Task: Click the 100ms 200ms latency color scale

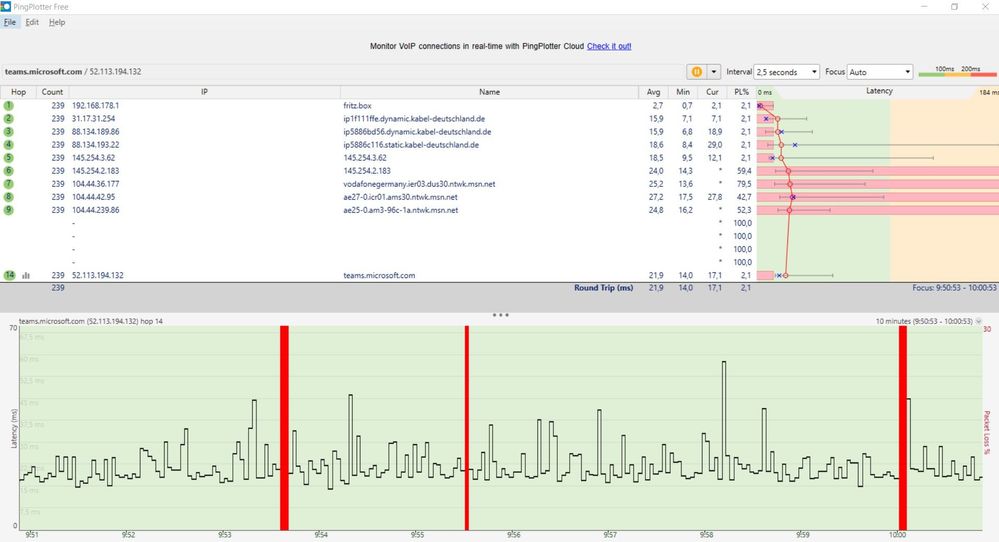Action: [x=957, y=71]
